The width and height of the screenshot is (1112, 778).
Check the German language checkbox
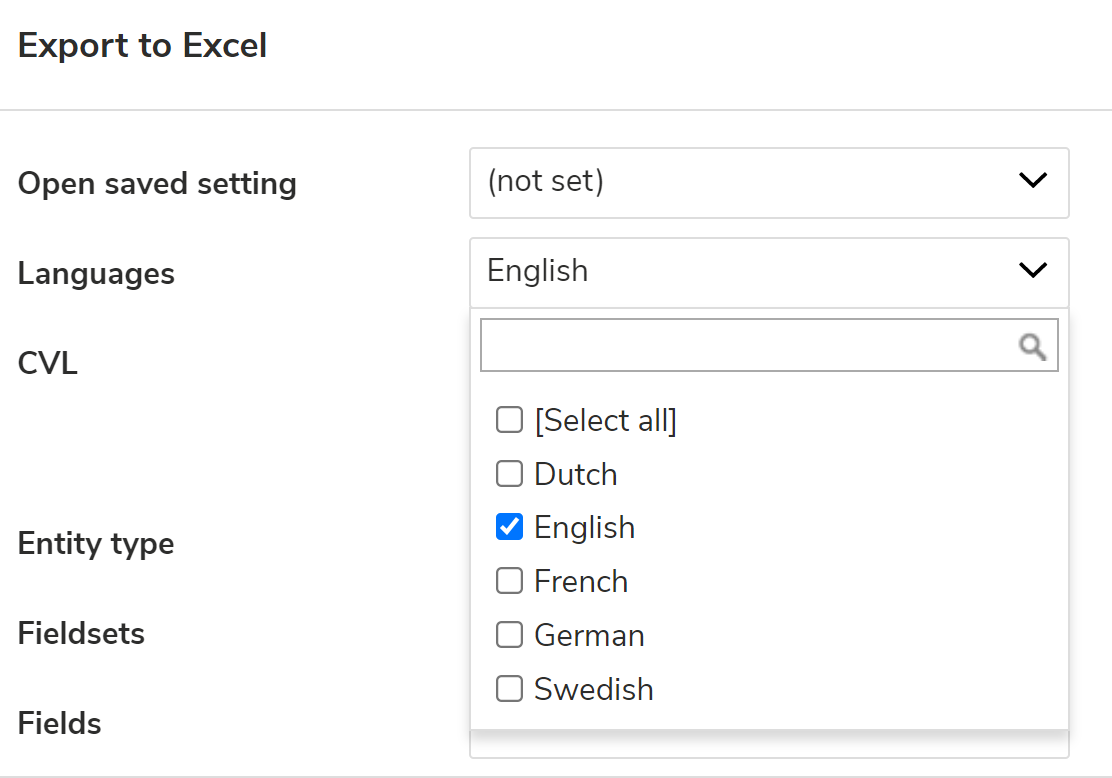coord(509,635)
